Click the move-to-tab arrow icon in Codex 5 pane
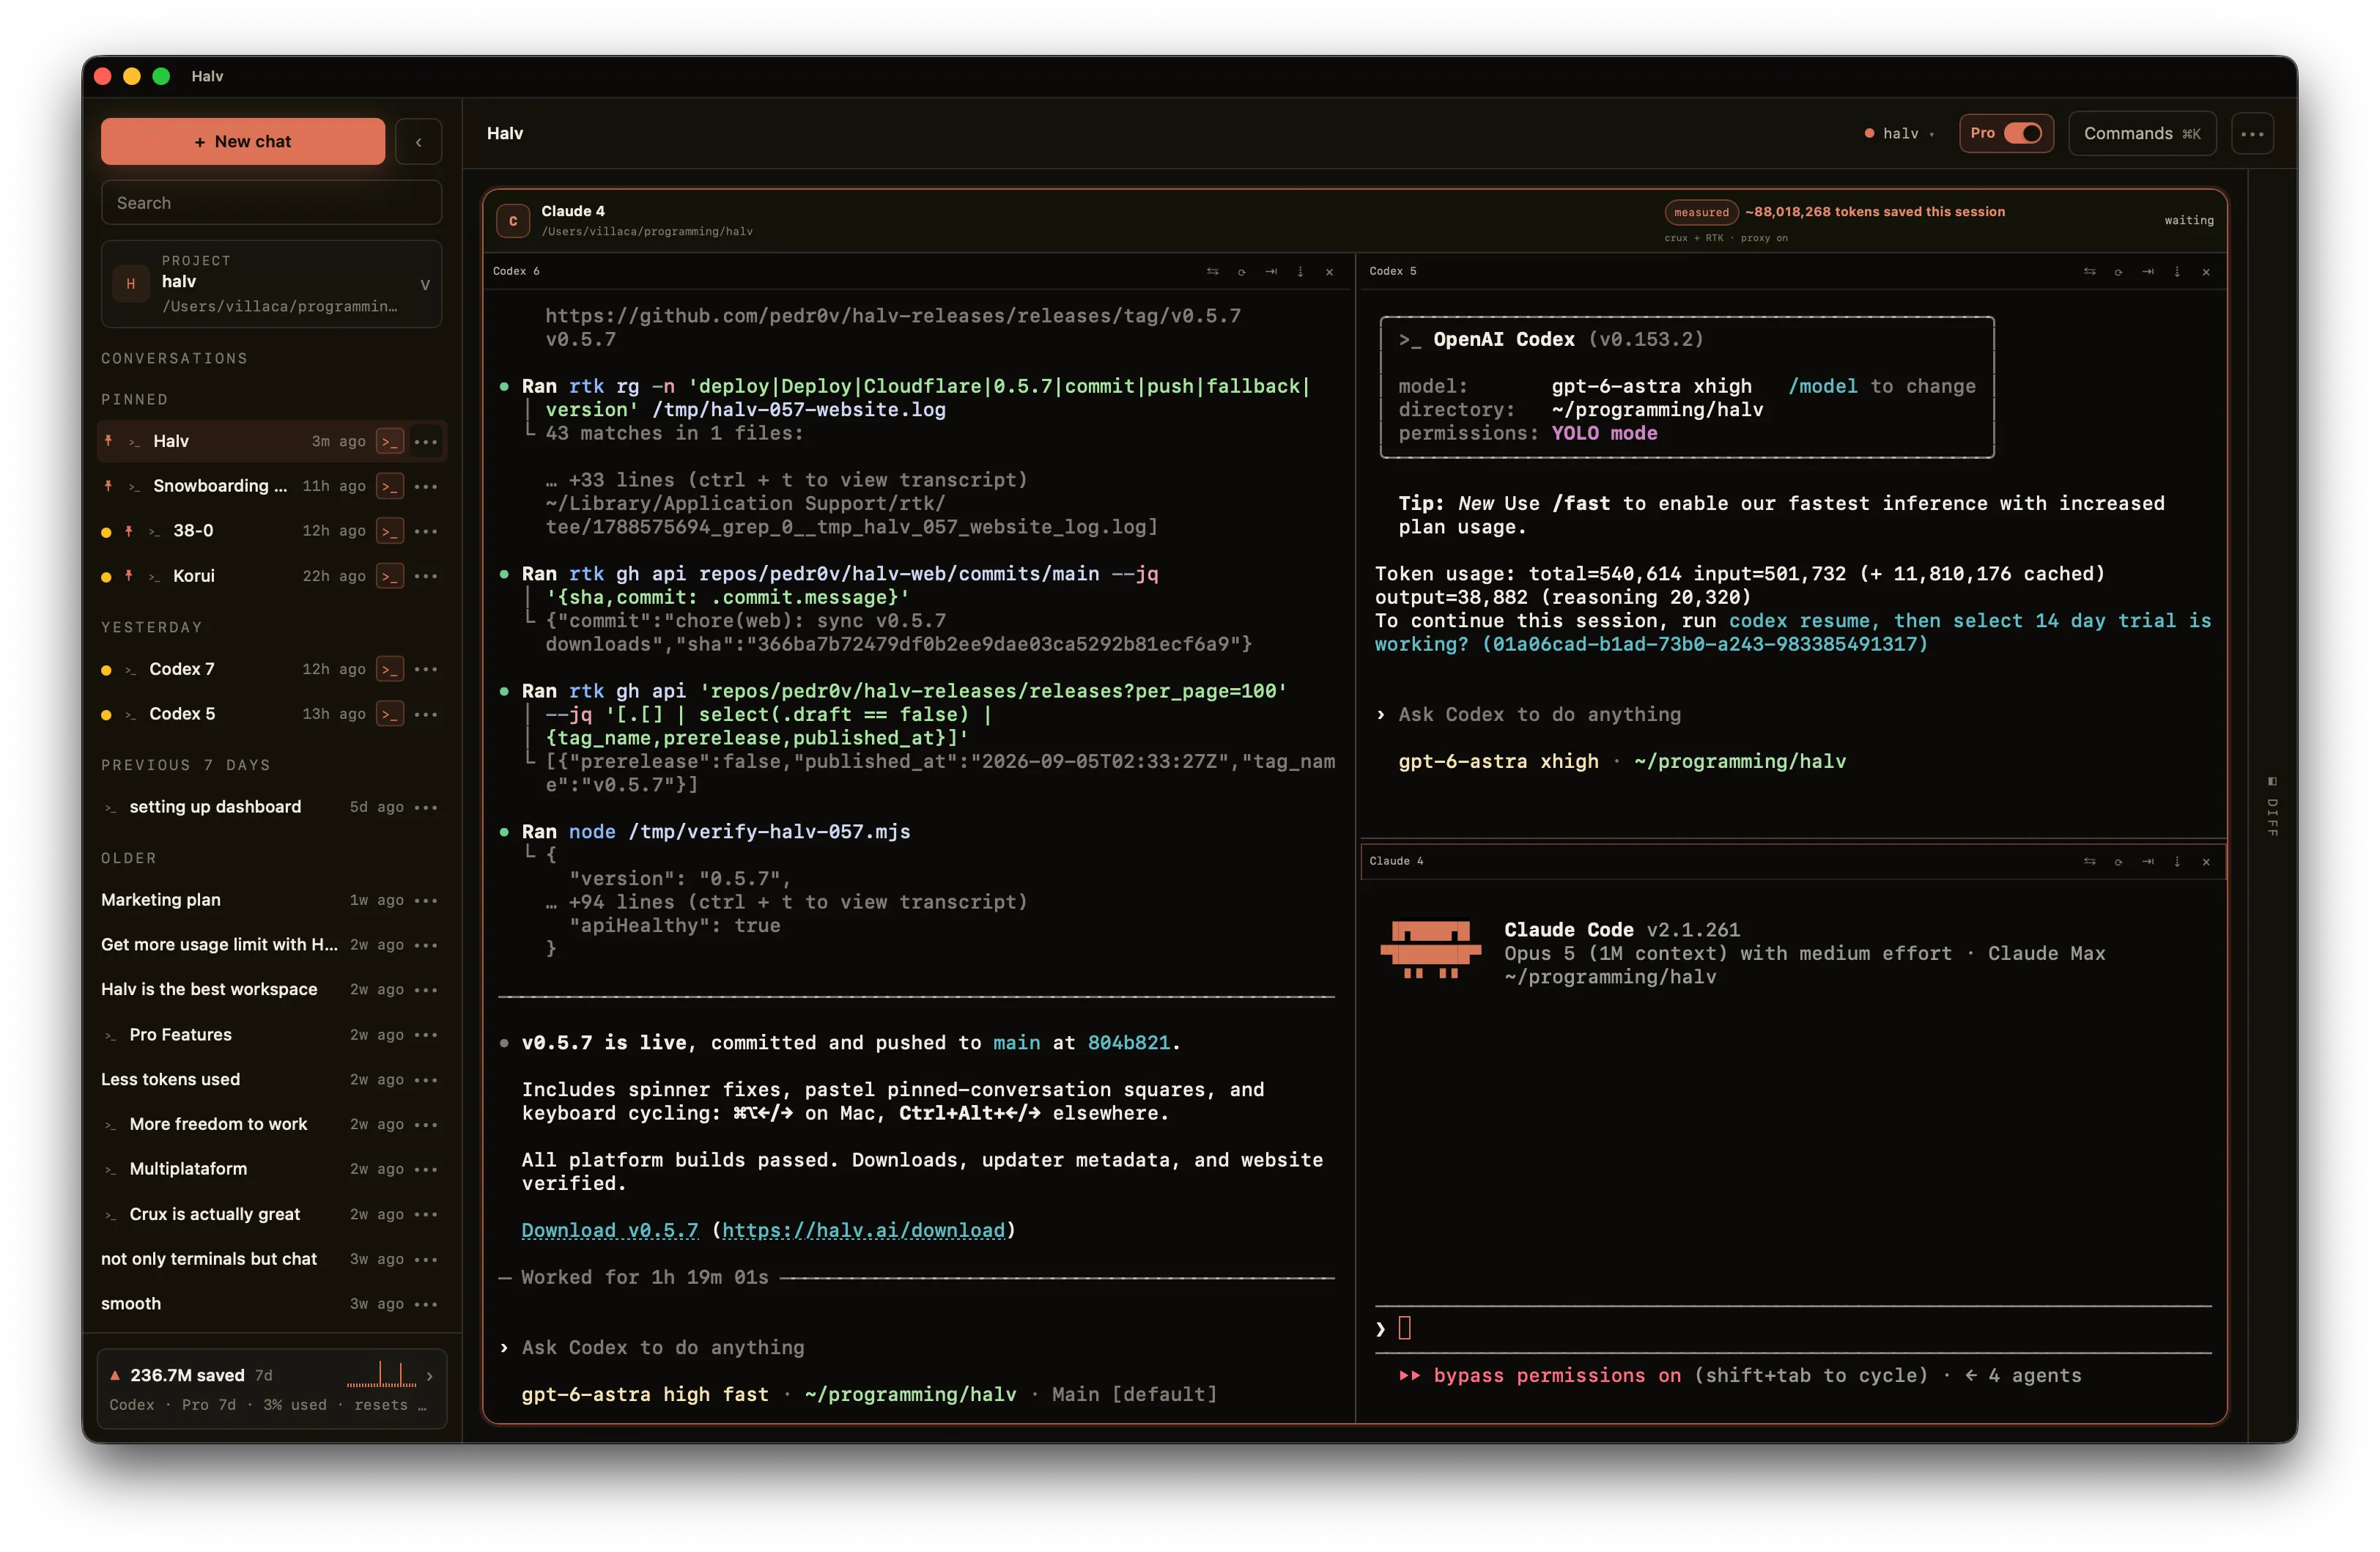2380x1552 pixels. click(2148, 271)
